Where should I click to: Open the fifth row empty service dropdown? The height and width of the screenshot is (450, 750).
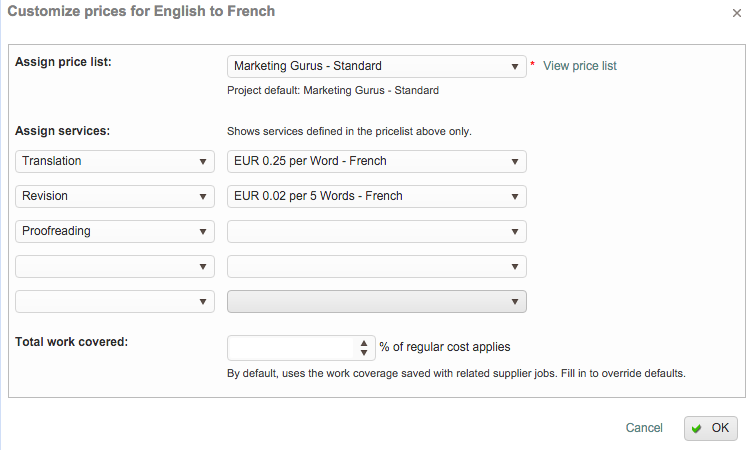(115, 301)
